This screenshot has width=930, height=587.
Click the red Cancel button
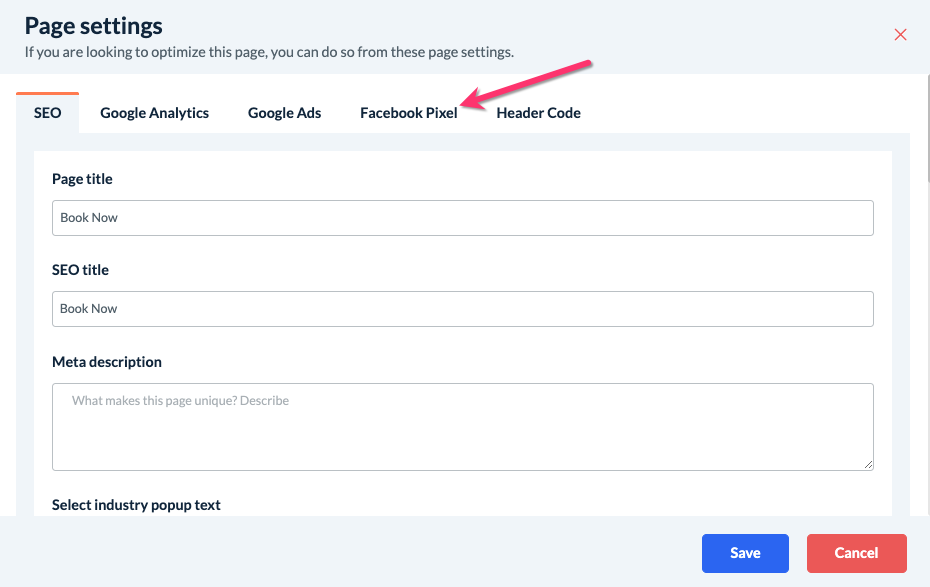point(856,553)
